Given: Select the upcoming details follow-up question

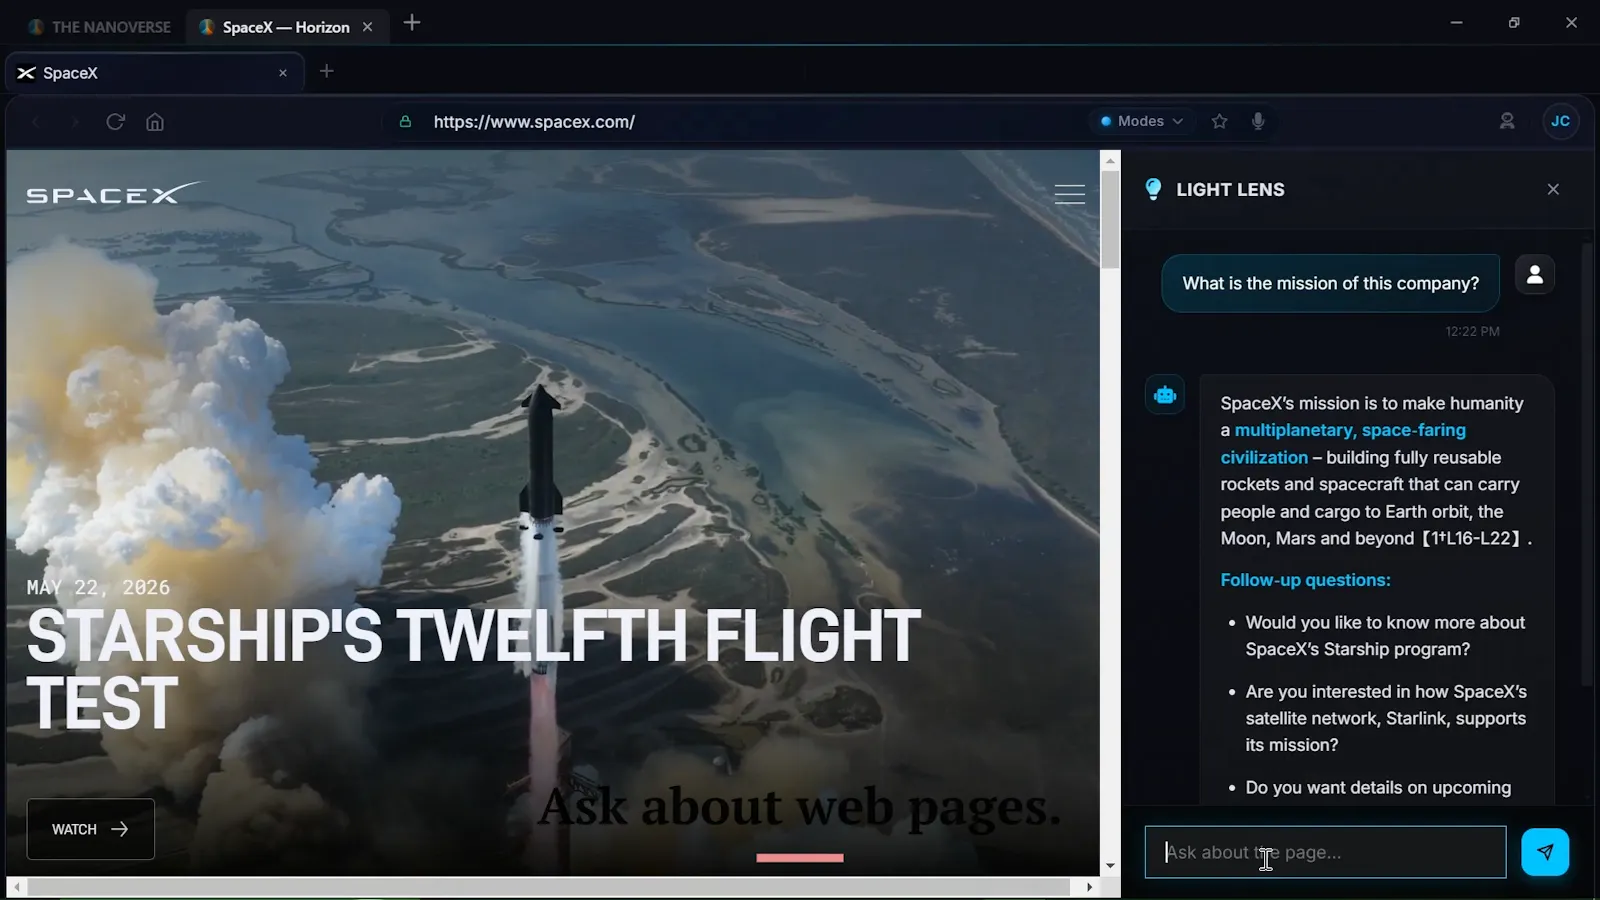Looking at the screenshot, I should [x=1378, y=788].
